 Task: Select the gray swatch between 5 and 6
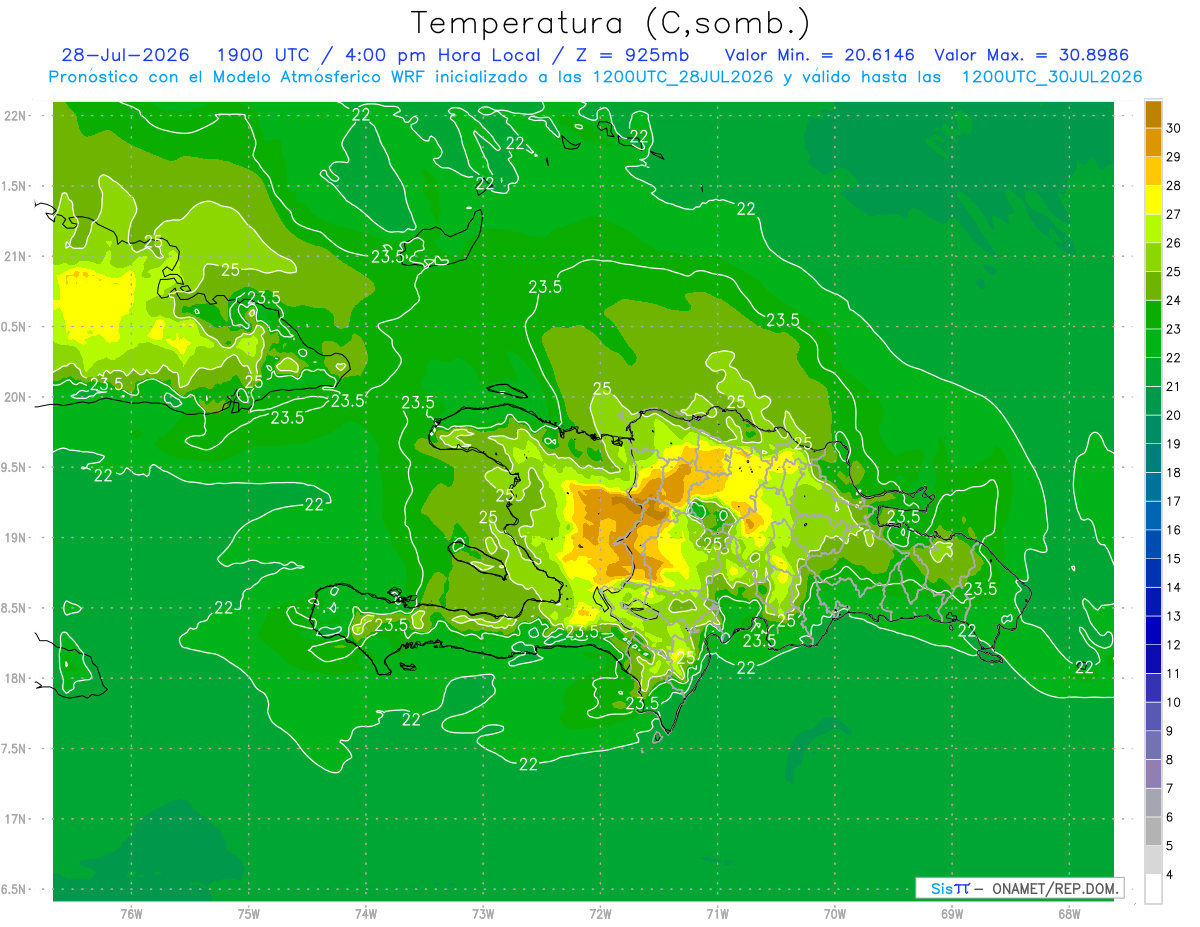[x=1153, y=831]
